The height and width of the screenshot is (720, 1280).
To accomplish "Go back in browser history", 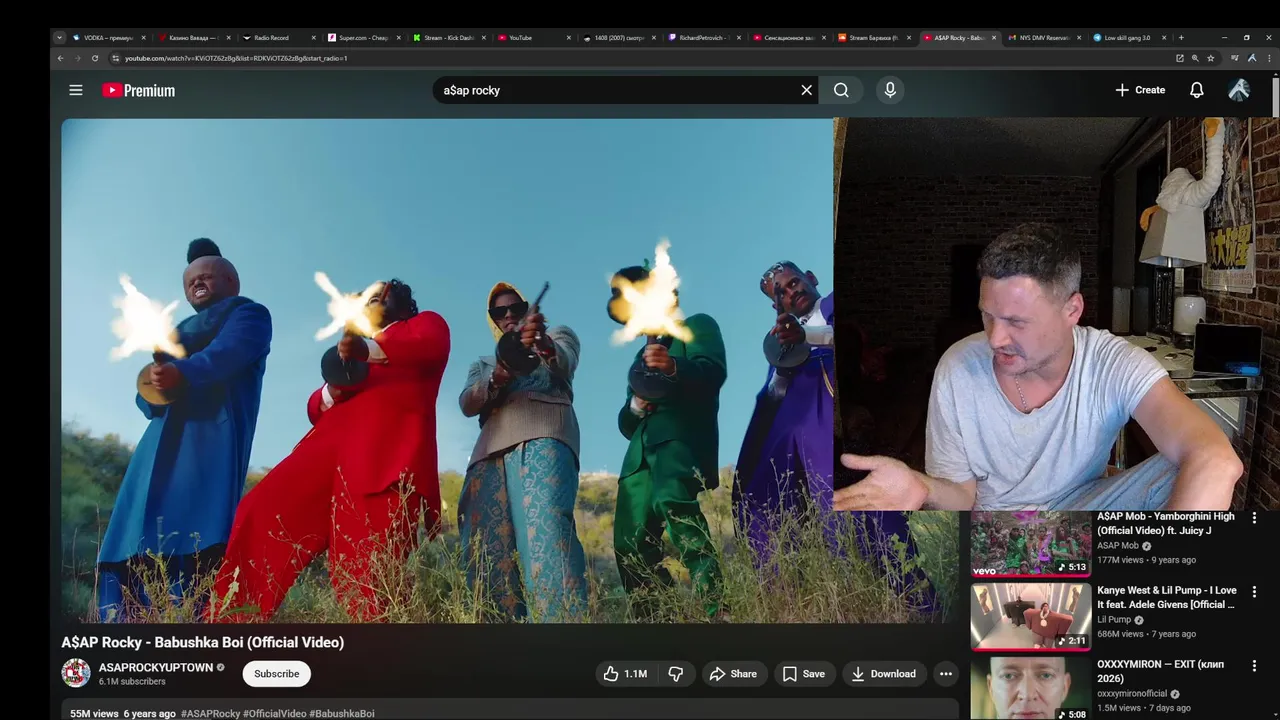I will pos(60,58).
